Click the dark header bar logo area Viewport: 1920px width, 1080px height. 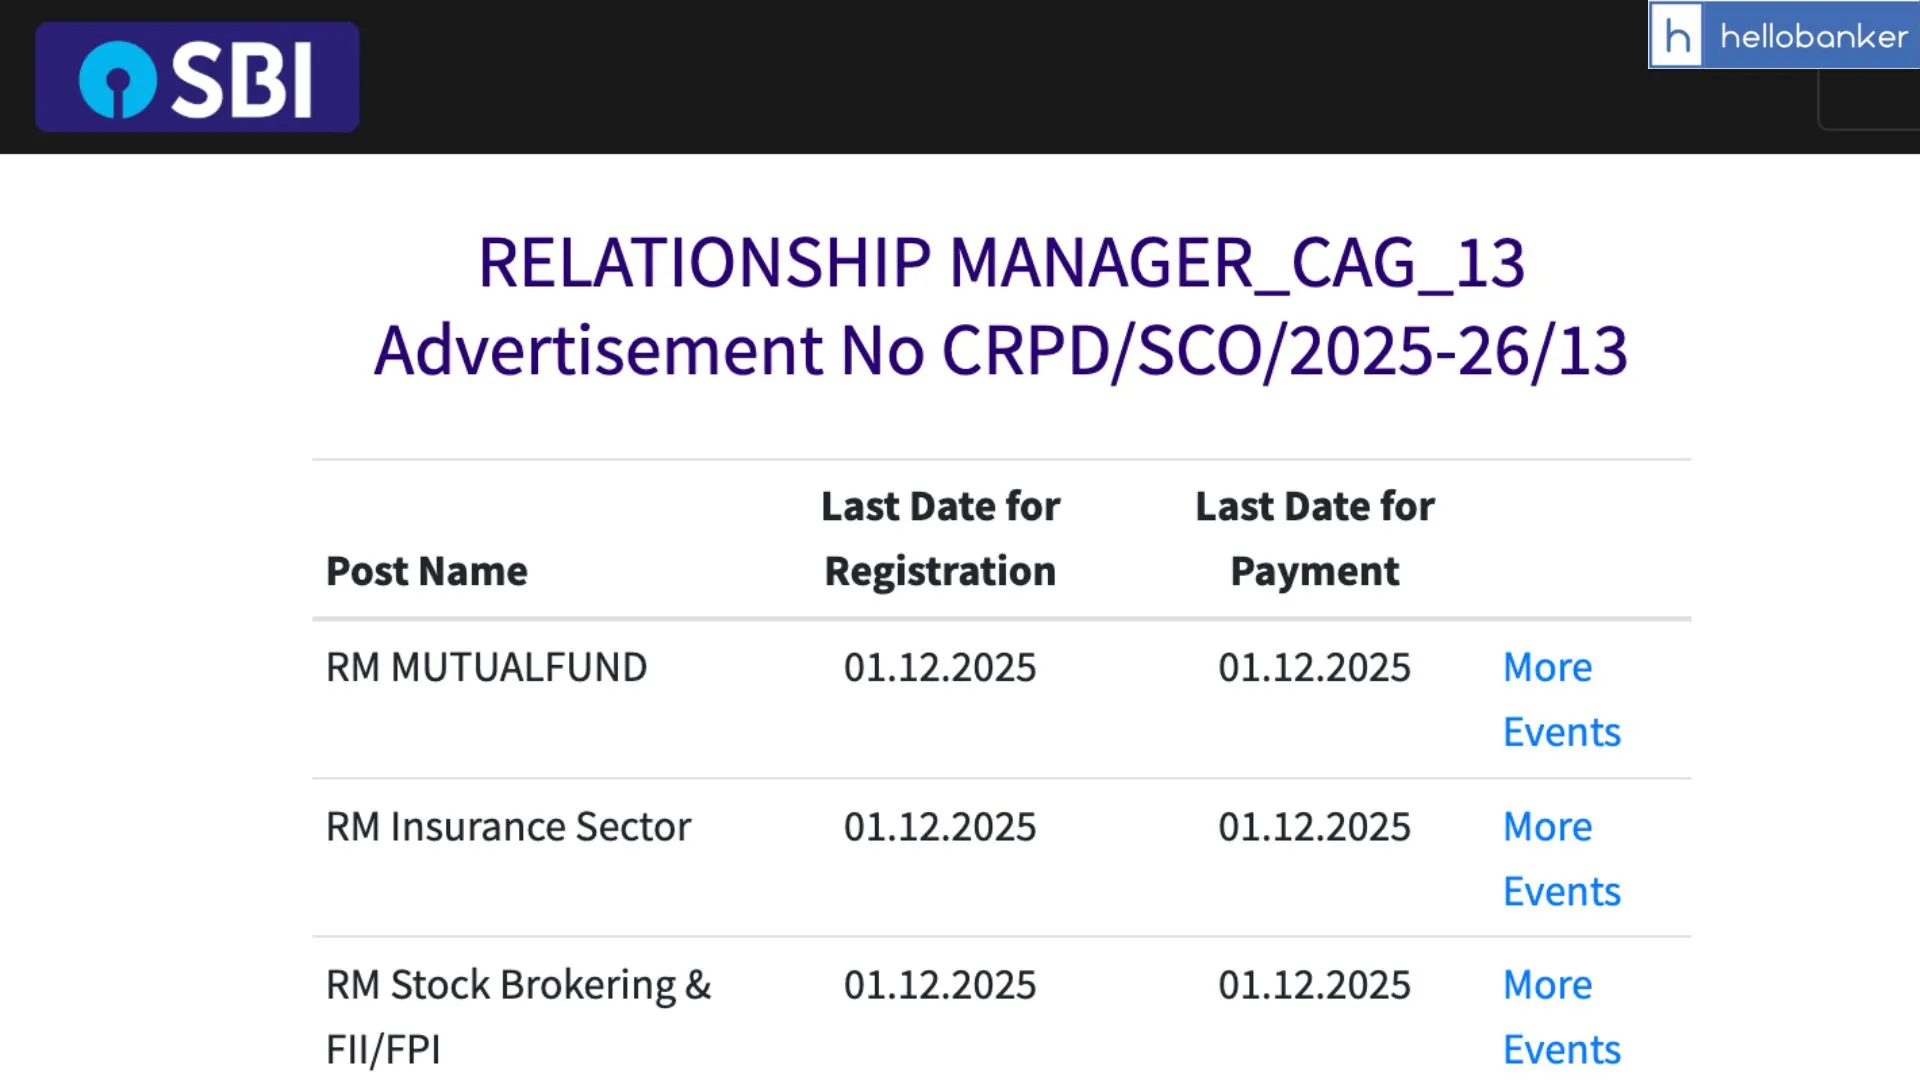pos(196,76)
